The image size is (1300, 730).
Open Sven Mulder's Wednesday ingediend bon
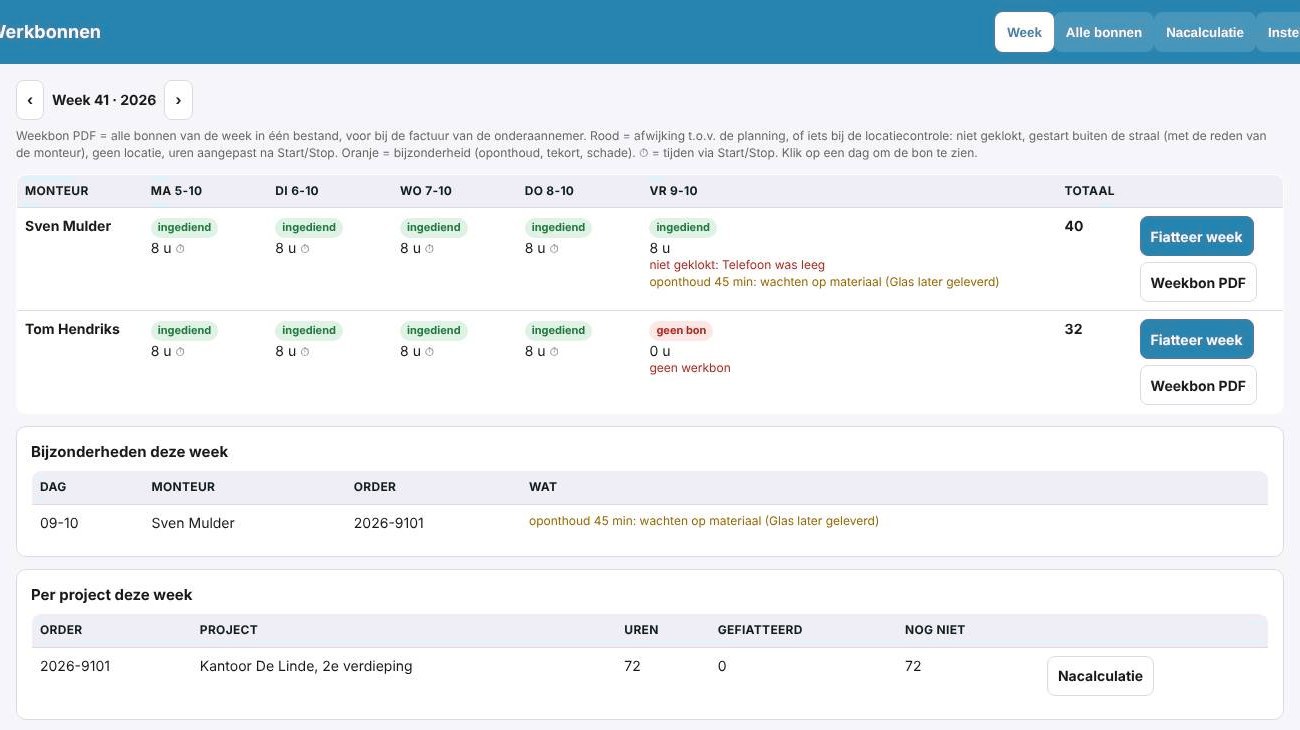[x=434, y=227]
